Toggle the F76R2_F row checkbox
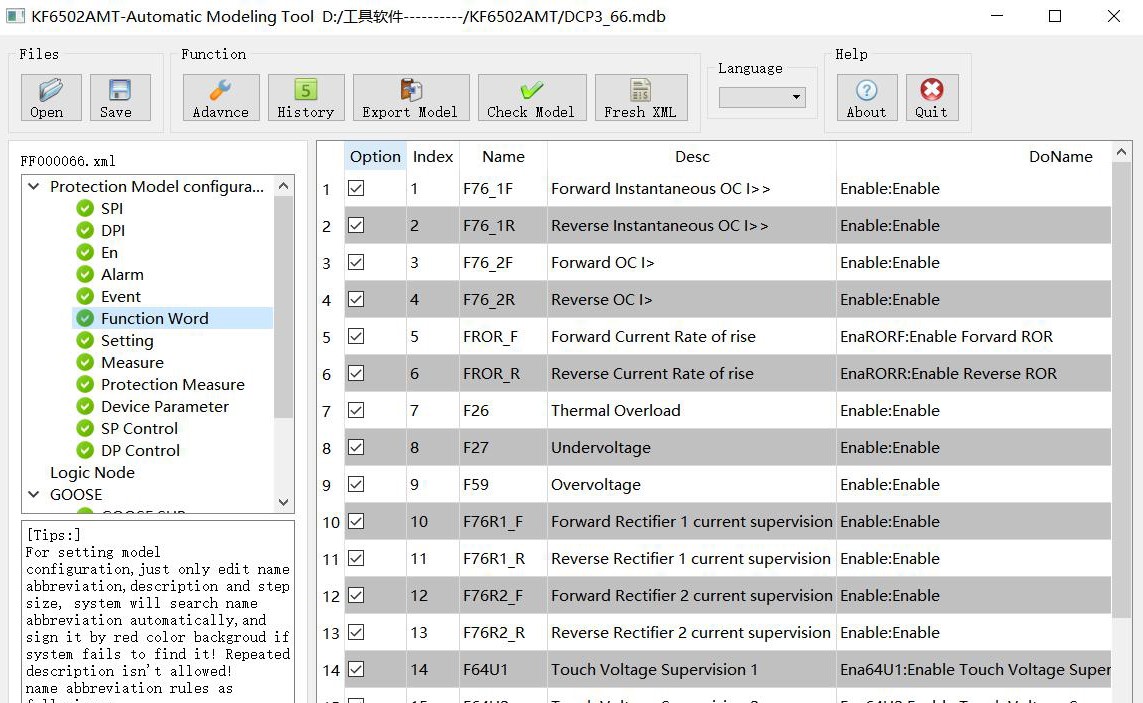 (356, 595)
